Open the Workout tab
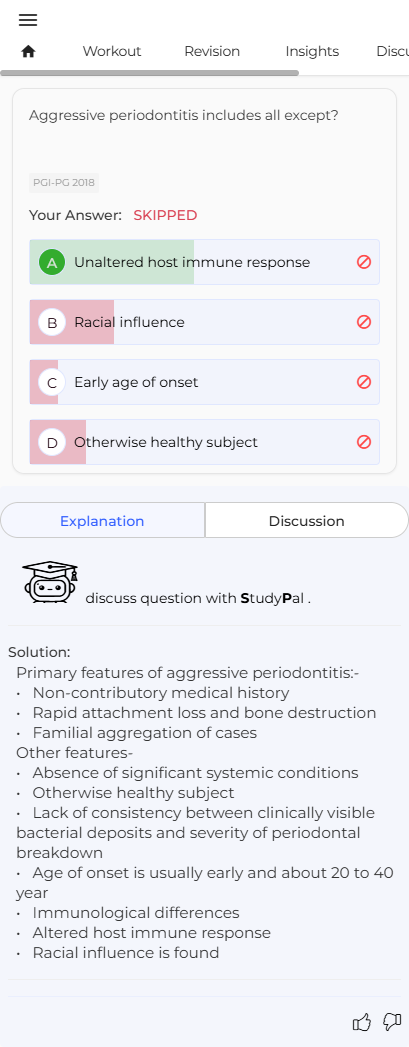 point(111,51)
